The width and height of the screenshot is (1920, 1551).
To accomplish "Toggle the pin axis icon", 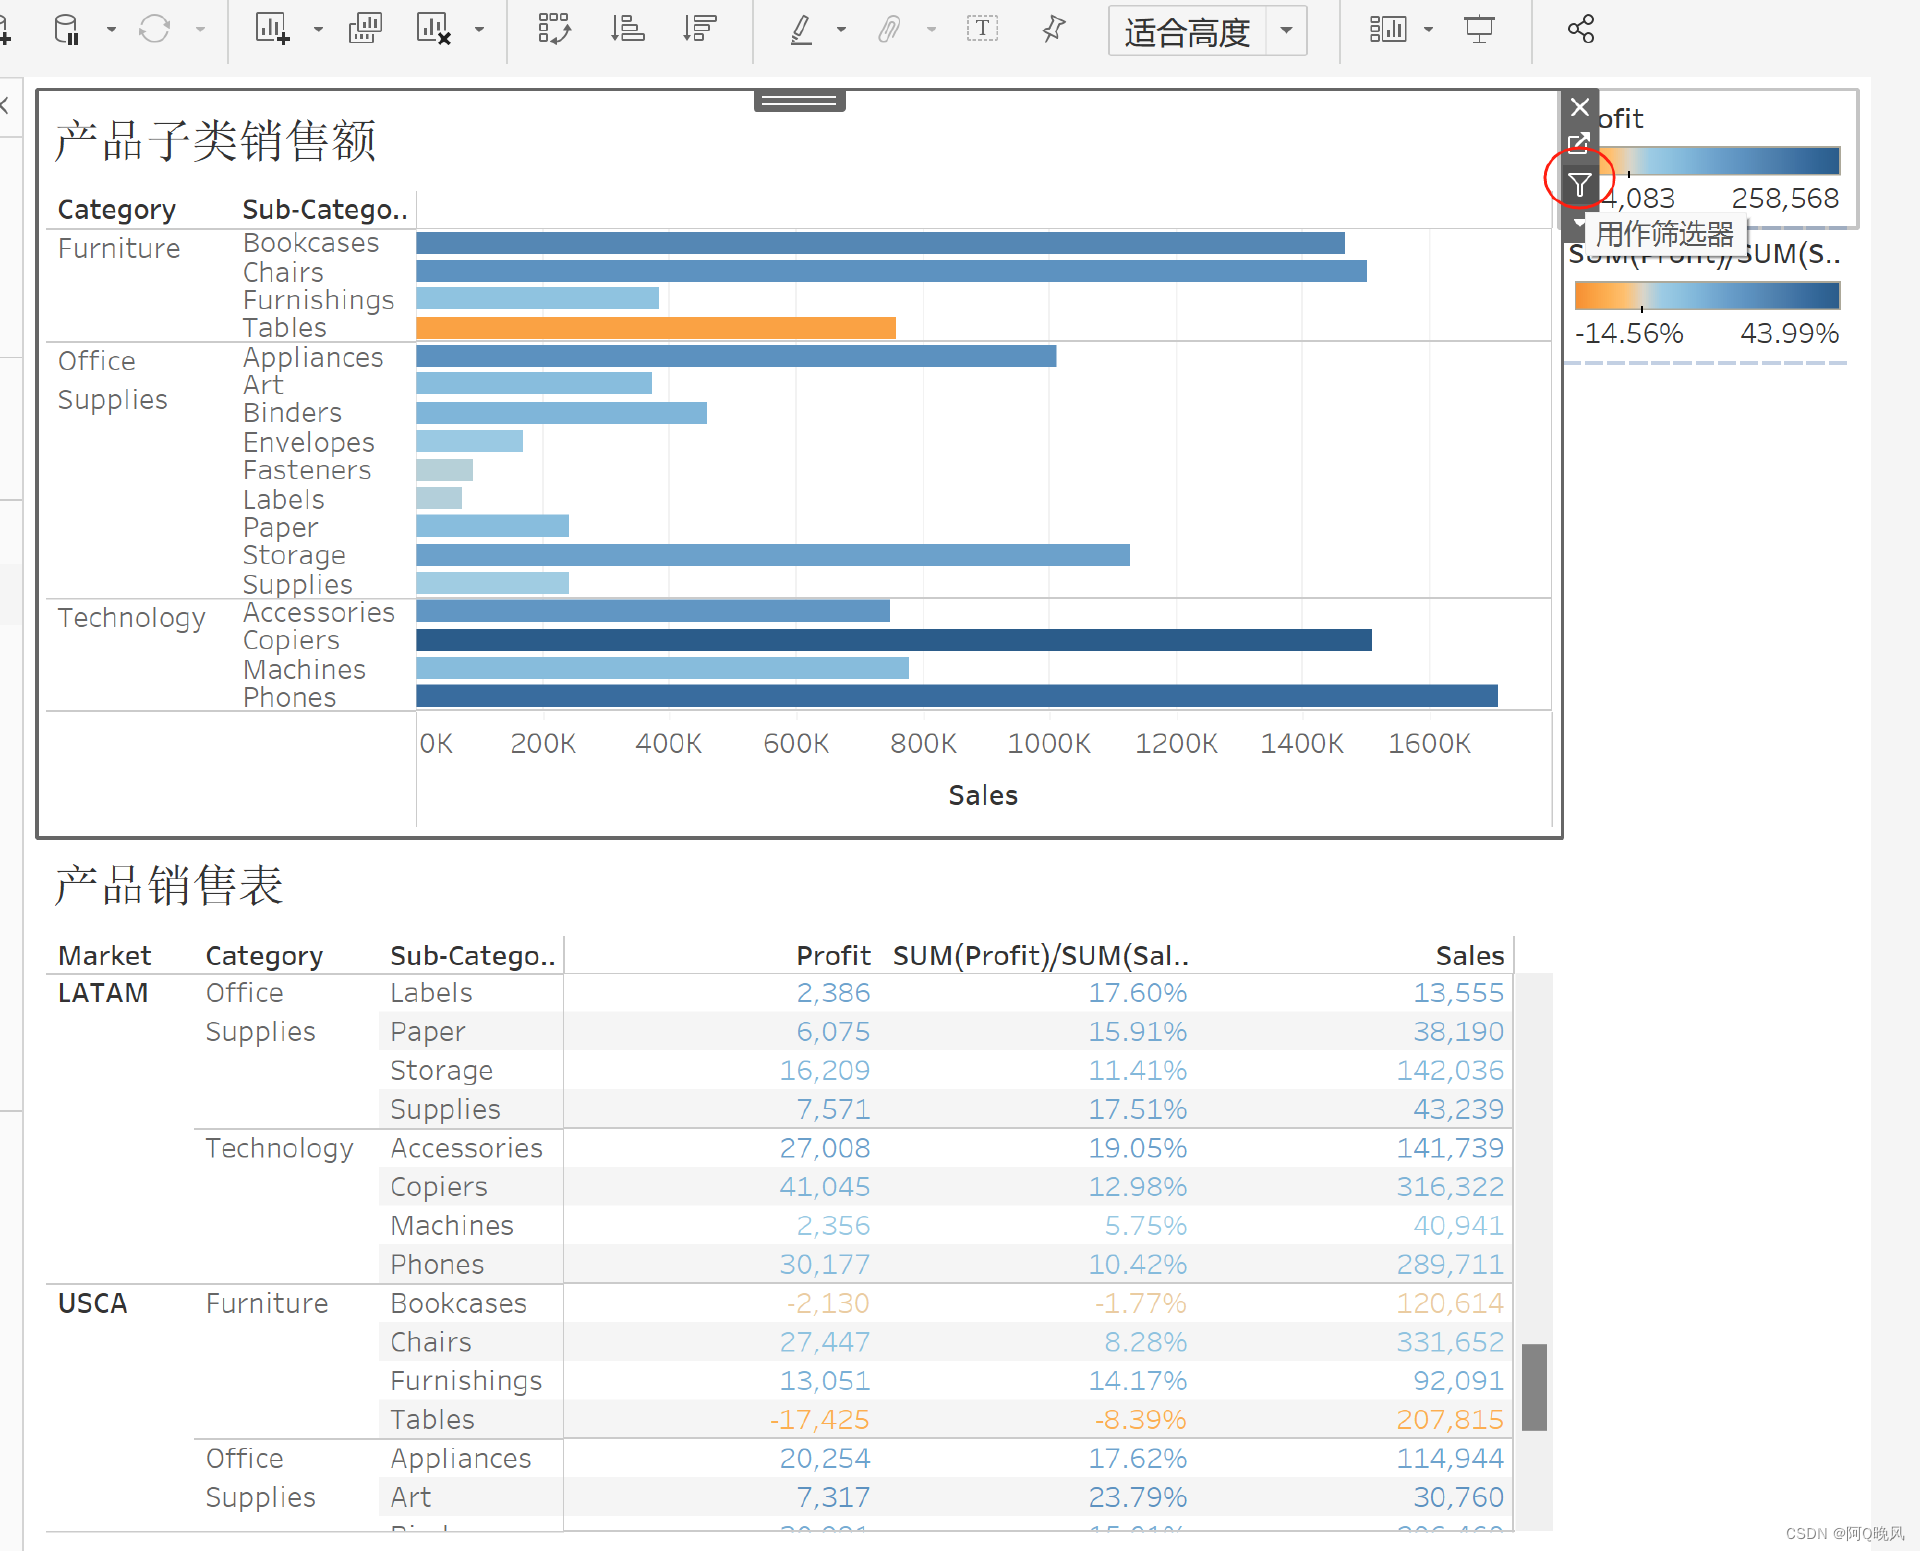I will (x=1053, y=29).
